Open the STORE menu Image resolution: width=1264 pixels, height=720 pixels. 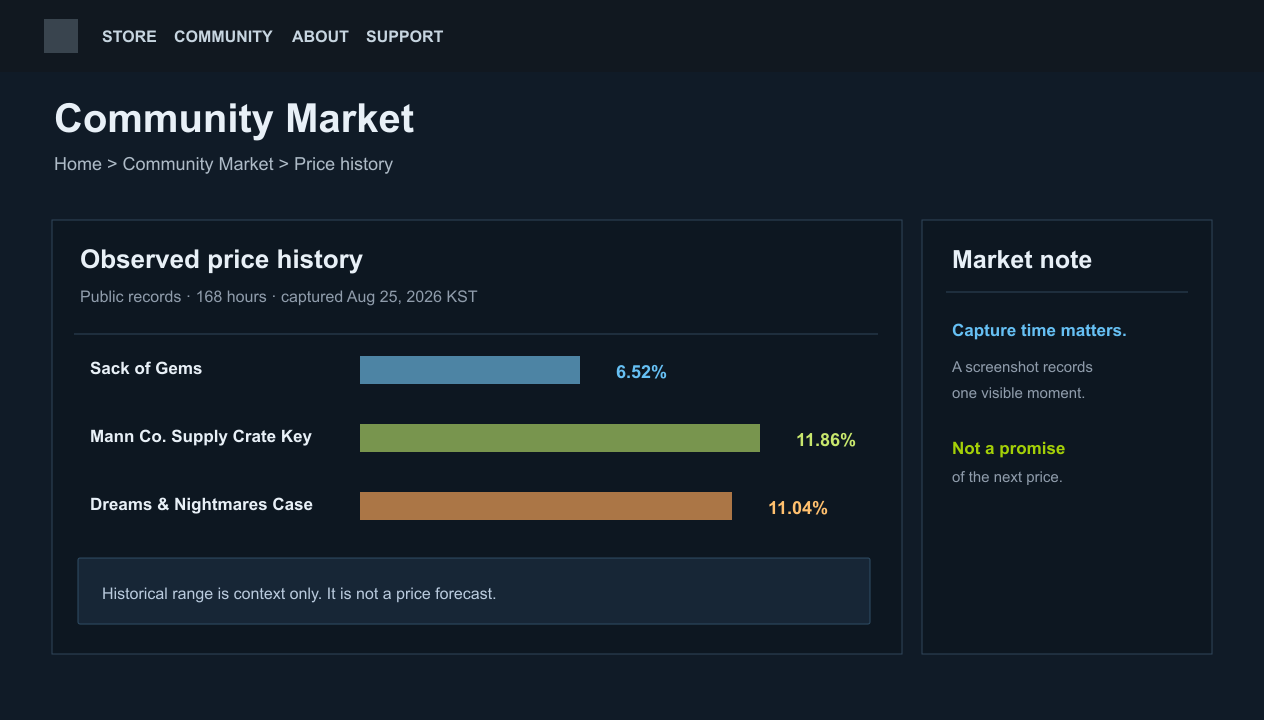pyautogui.click(x=129, y=36)
